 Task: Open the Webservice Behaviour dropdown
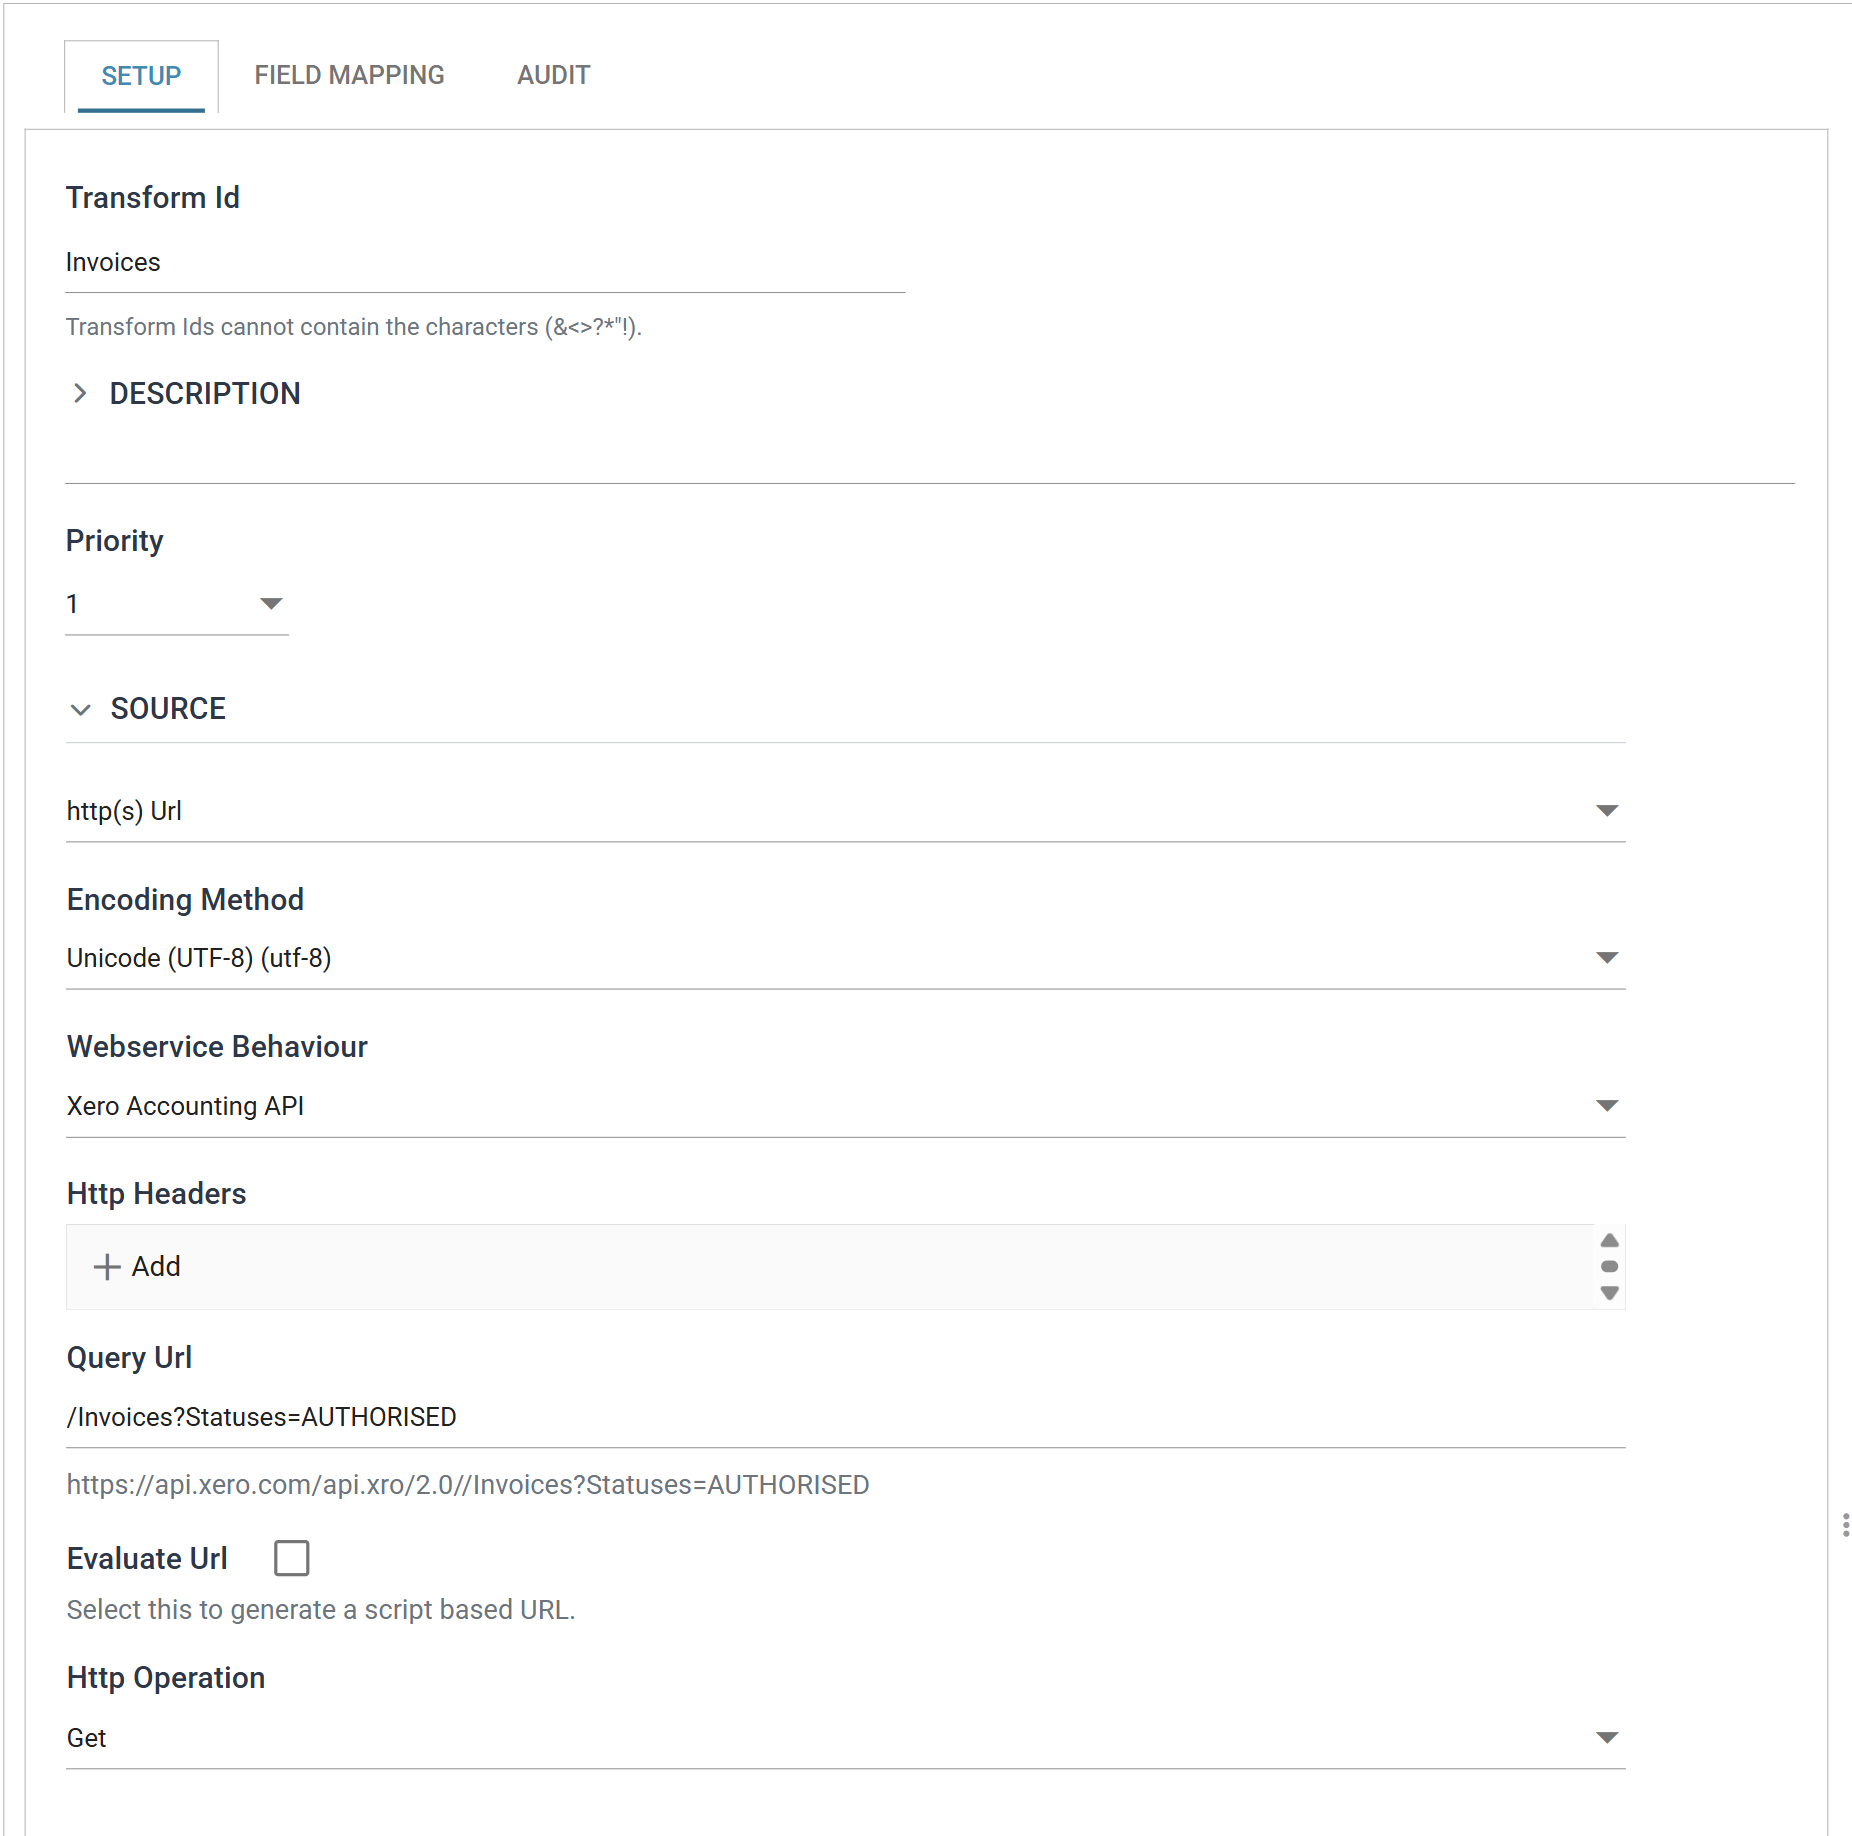(x=845, y=1106)
